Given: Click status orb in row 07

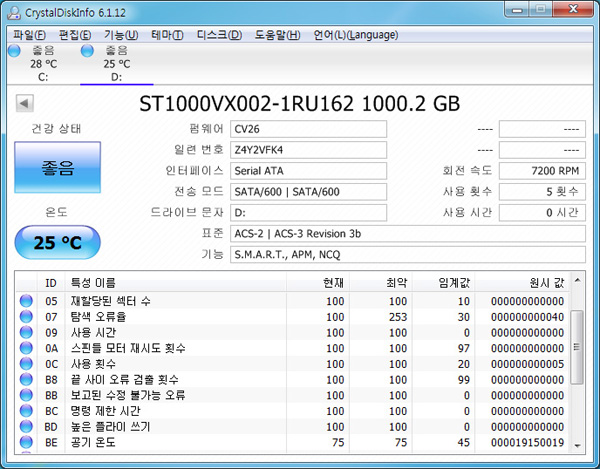Looking at the screenshot, I should click(26, 317).
